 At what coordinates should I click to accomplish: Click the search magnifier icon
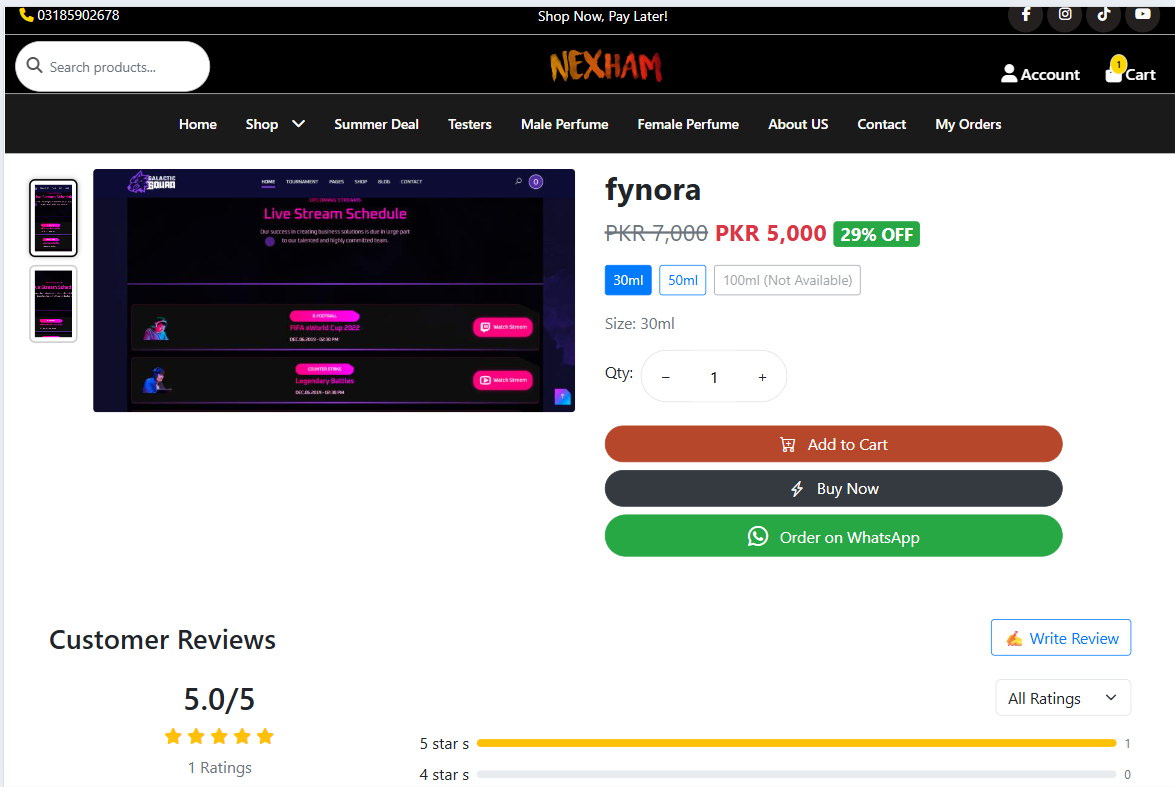click(34, 66)
